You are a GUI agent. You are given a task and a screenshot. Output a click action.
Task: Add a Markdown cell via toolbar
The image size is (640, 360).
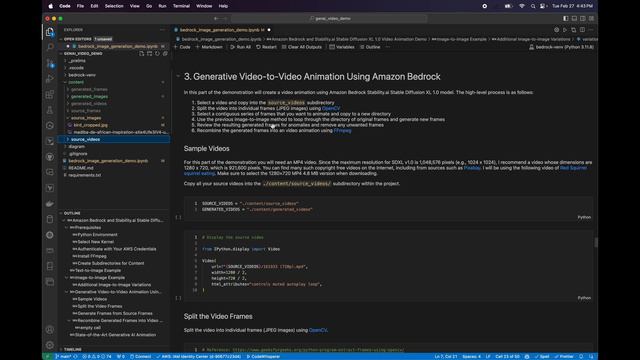point(209,47)
